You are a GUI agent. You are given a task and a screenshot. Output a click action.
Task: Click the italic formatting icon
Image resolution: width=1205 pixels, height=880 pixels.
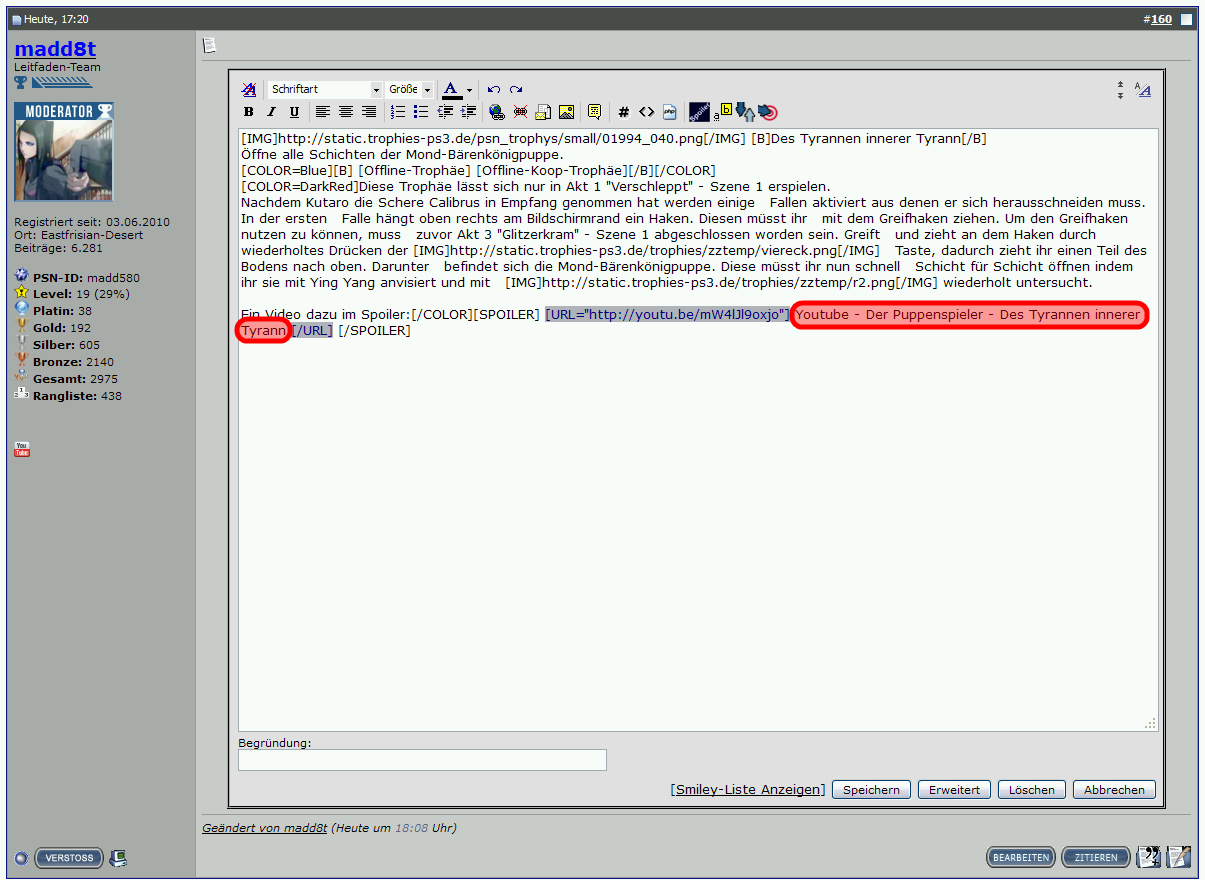(x=271, y=112)
